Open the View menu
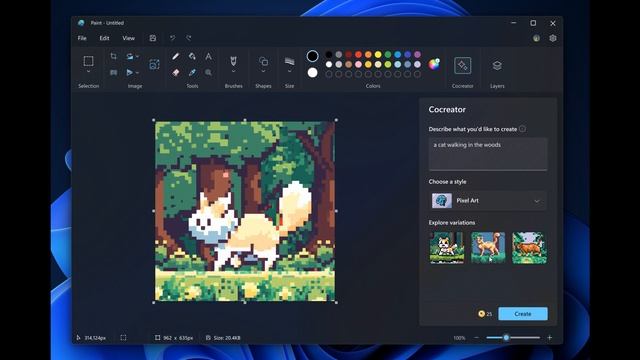The width and height of the screenshot is (640, 360). 129,38
